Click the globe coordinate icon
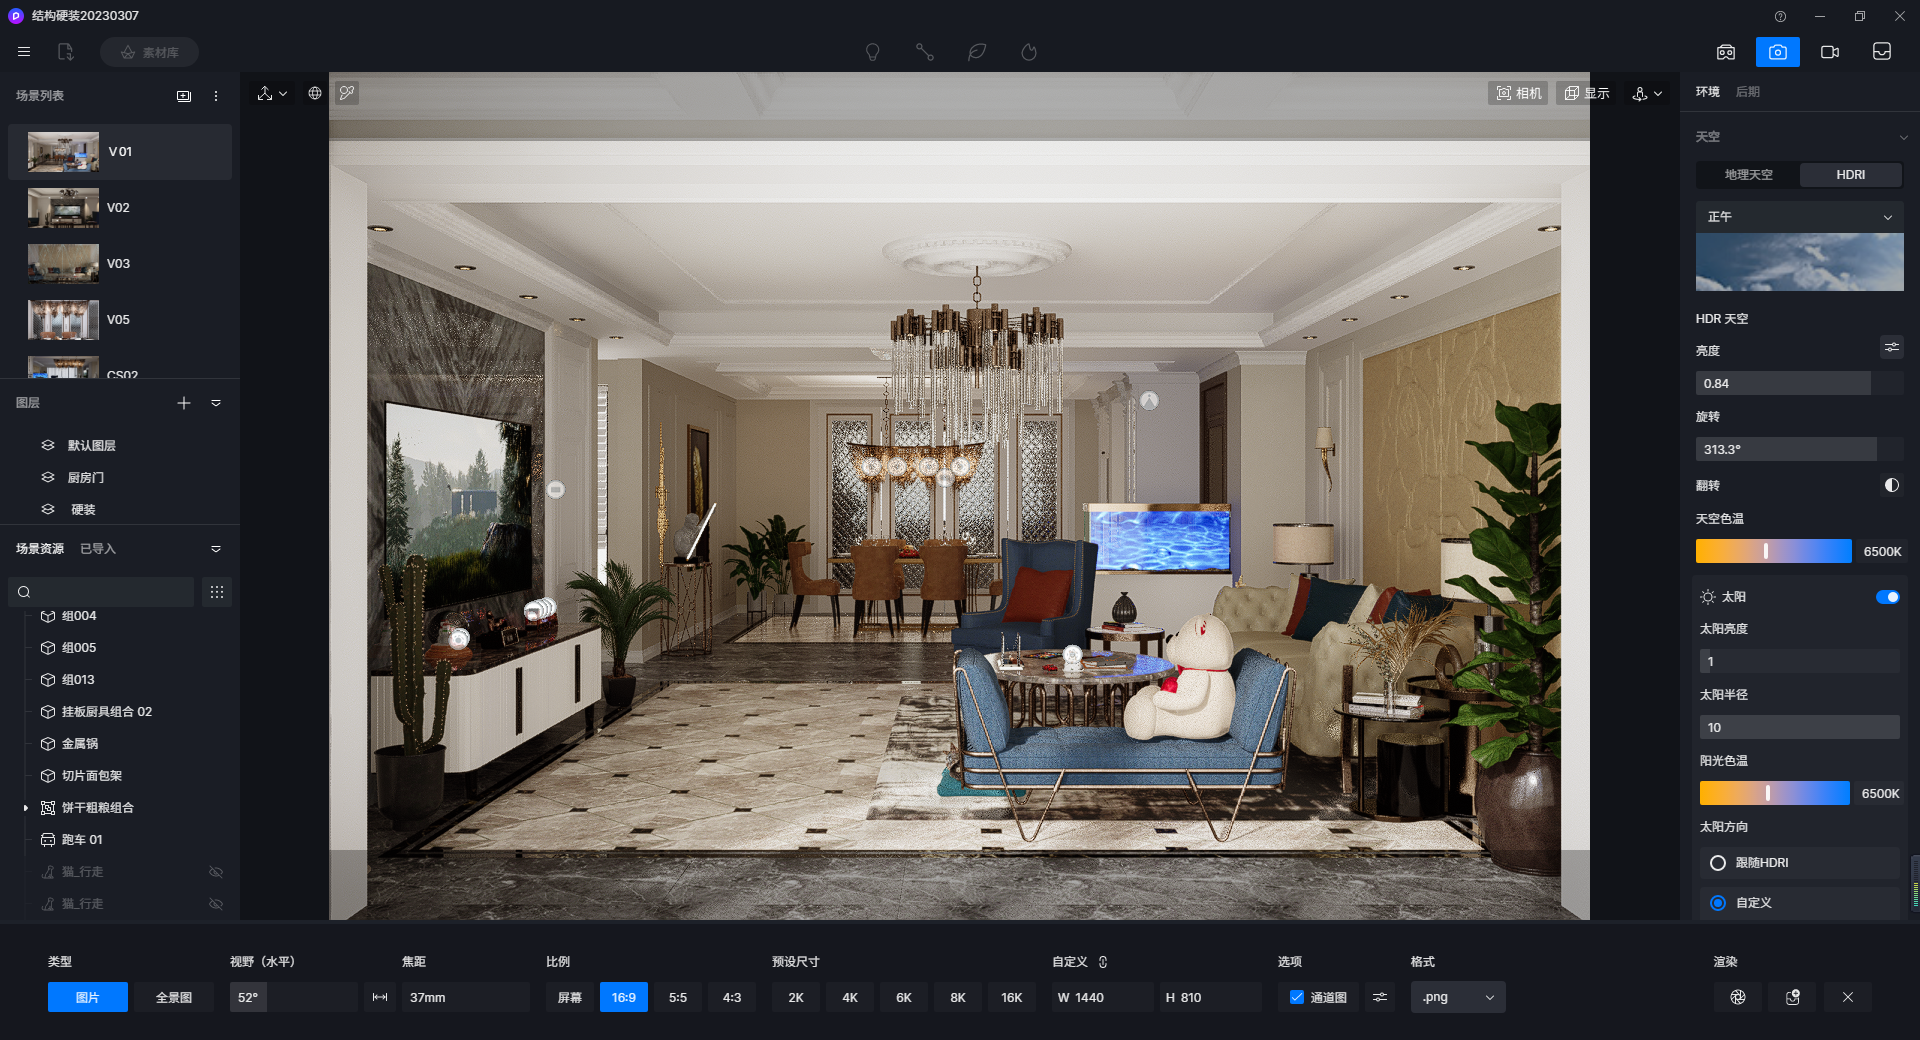Viewport: 1920px width, 1040px height. 315,93
